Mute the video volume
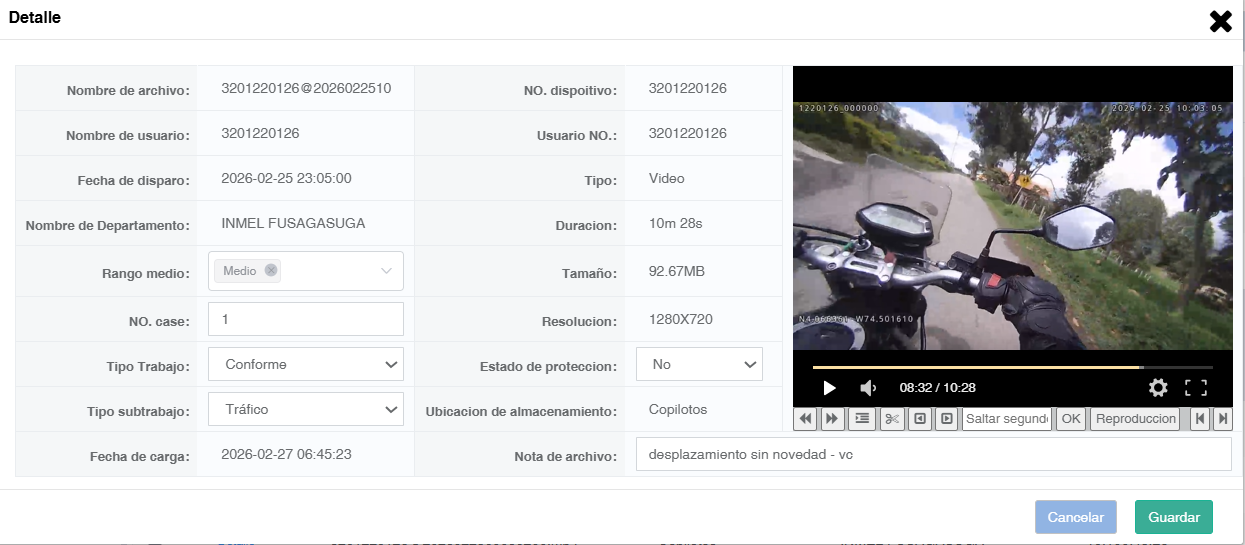 868,388
